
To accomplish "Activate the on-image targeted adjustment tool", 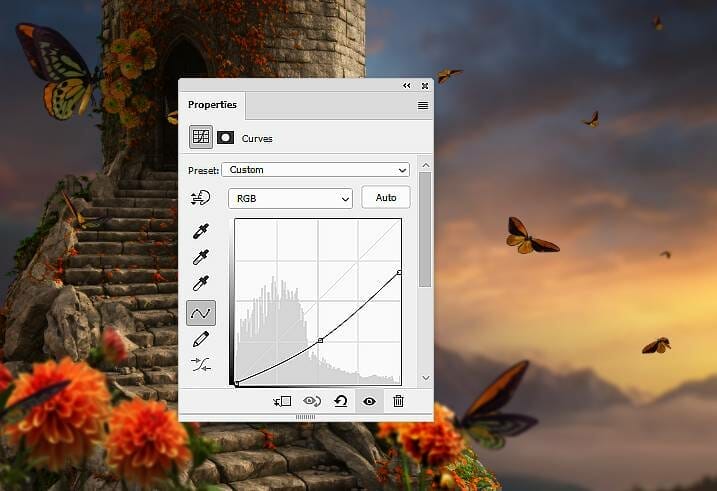I will click(x=201, y=198).
